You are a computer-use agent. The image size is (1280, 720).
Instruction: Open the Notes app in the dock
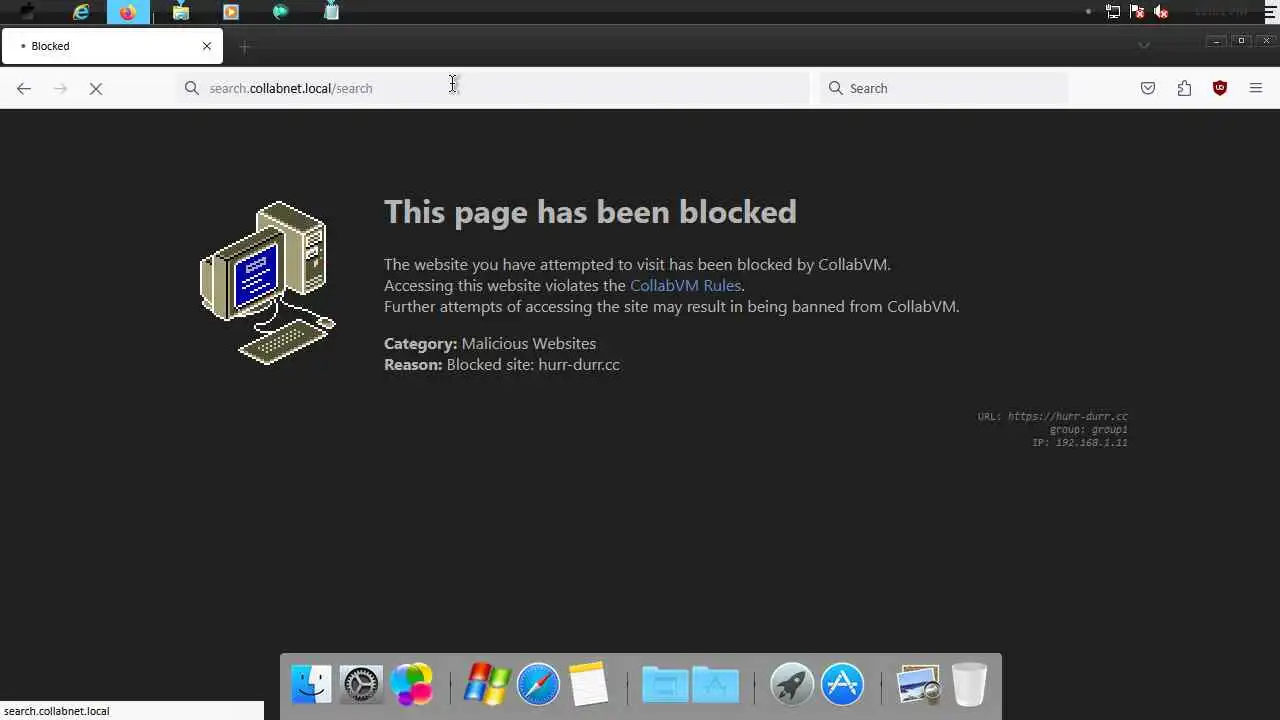[x=588, y=685]
